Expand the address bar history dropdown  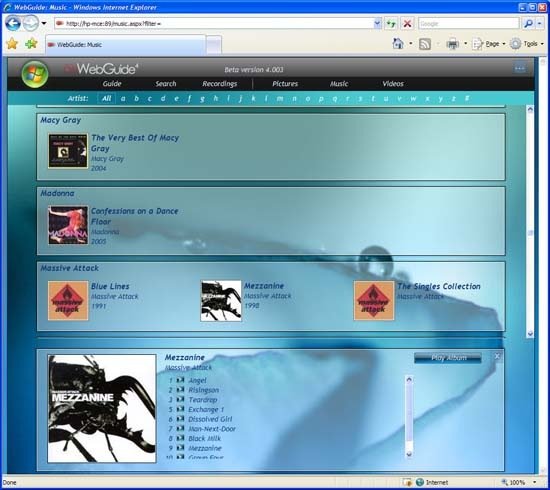click(377, 24)
